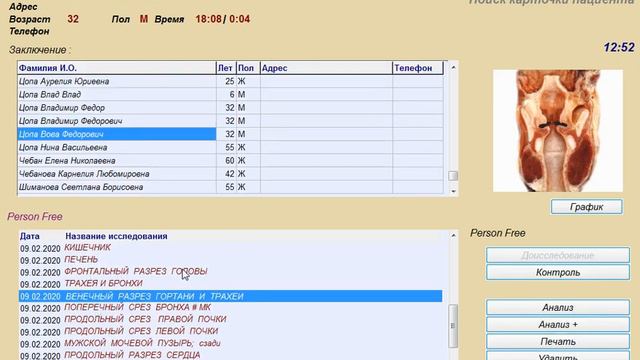Select the ПЕЧЕНЬ research entry
The height and width of the screenshot is (360, 640).
[231, 260]
